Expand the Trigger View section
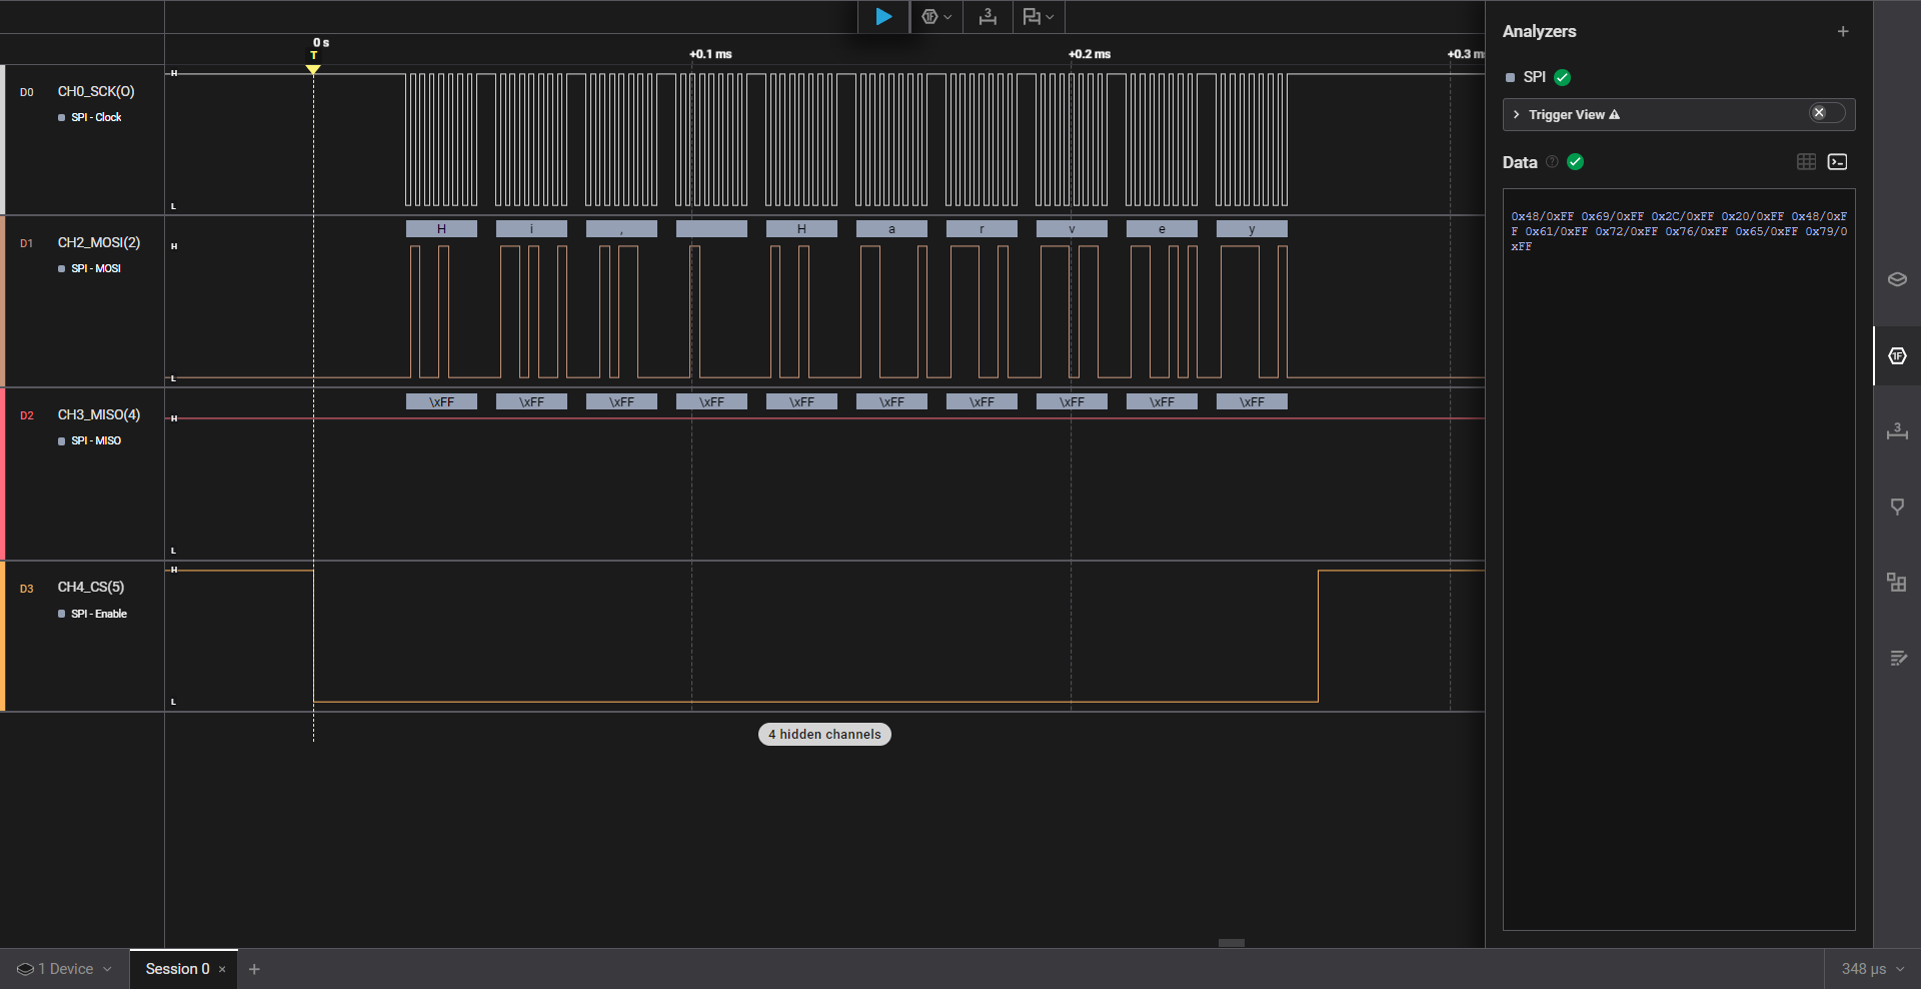Screen dimensions: 1921x989 point(1516,114)
